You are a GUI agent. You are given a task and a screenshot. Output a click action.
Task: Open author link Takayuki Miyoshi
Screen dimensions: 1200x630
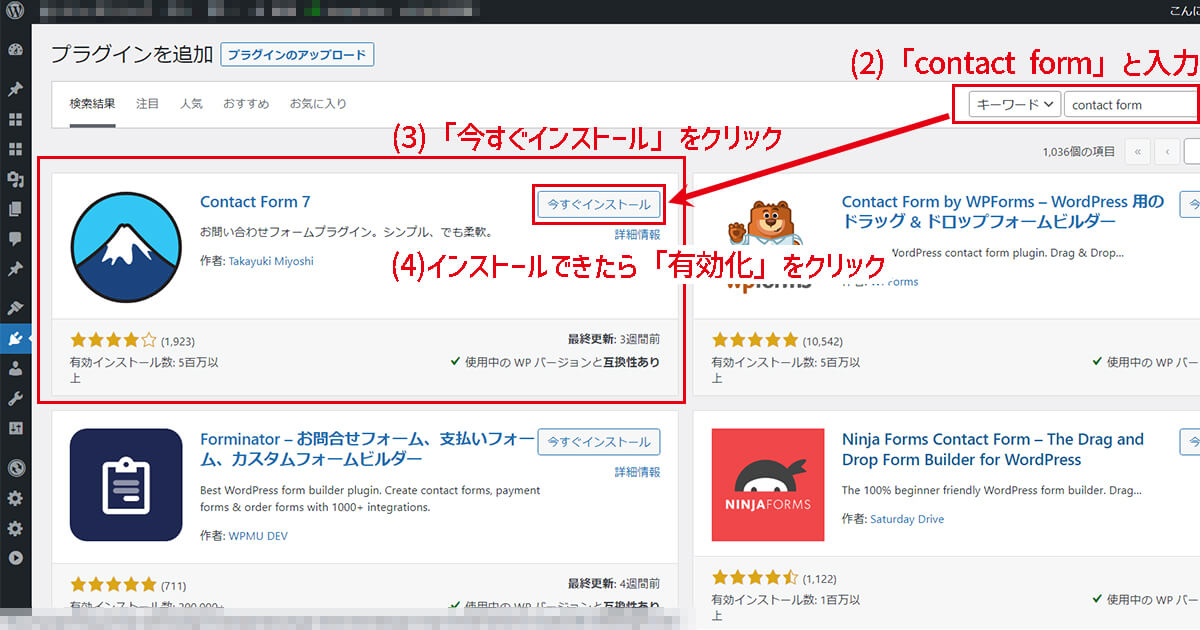pos(271,261)
